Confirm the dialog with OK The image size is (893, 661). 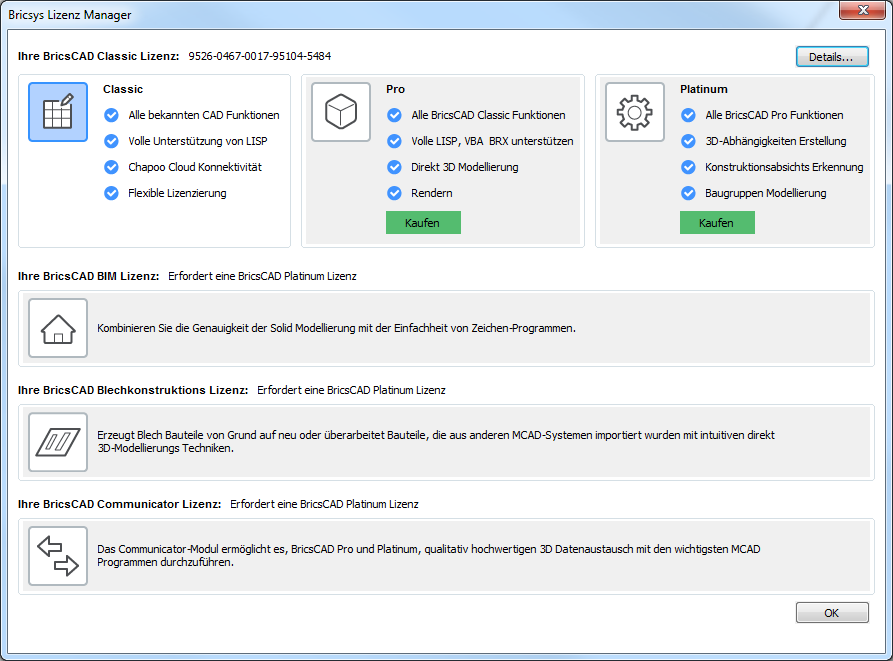(832, 613)
